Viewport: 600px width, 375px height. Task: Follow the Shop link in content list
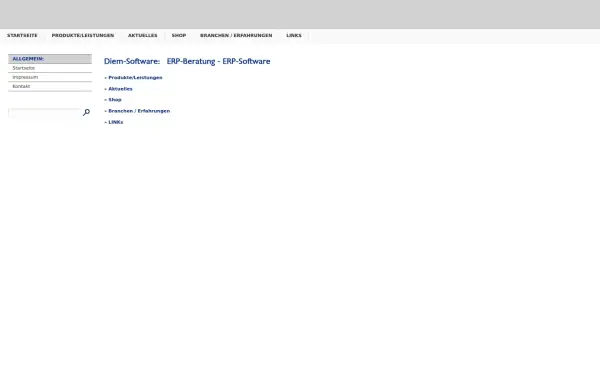point(115,100)
